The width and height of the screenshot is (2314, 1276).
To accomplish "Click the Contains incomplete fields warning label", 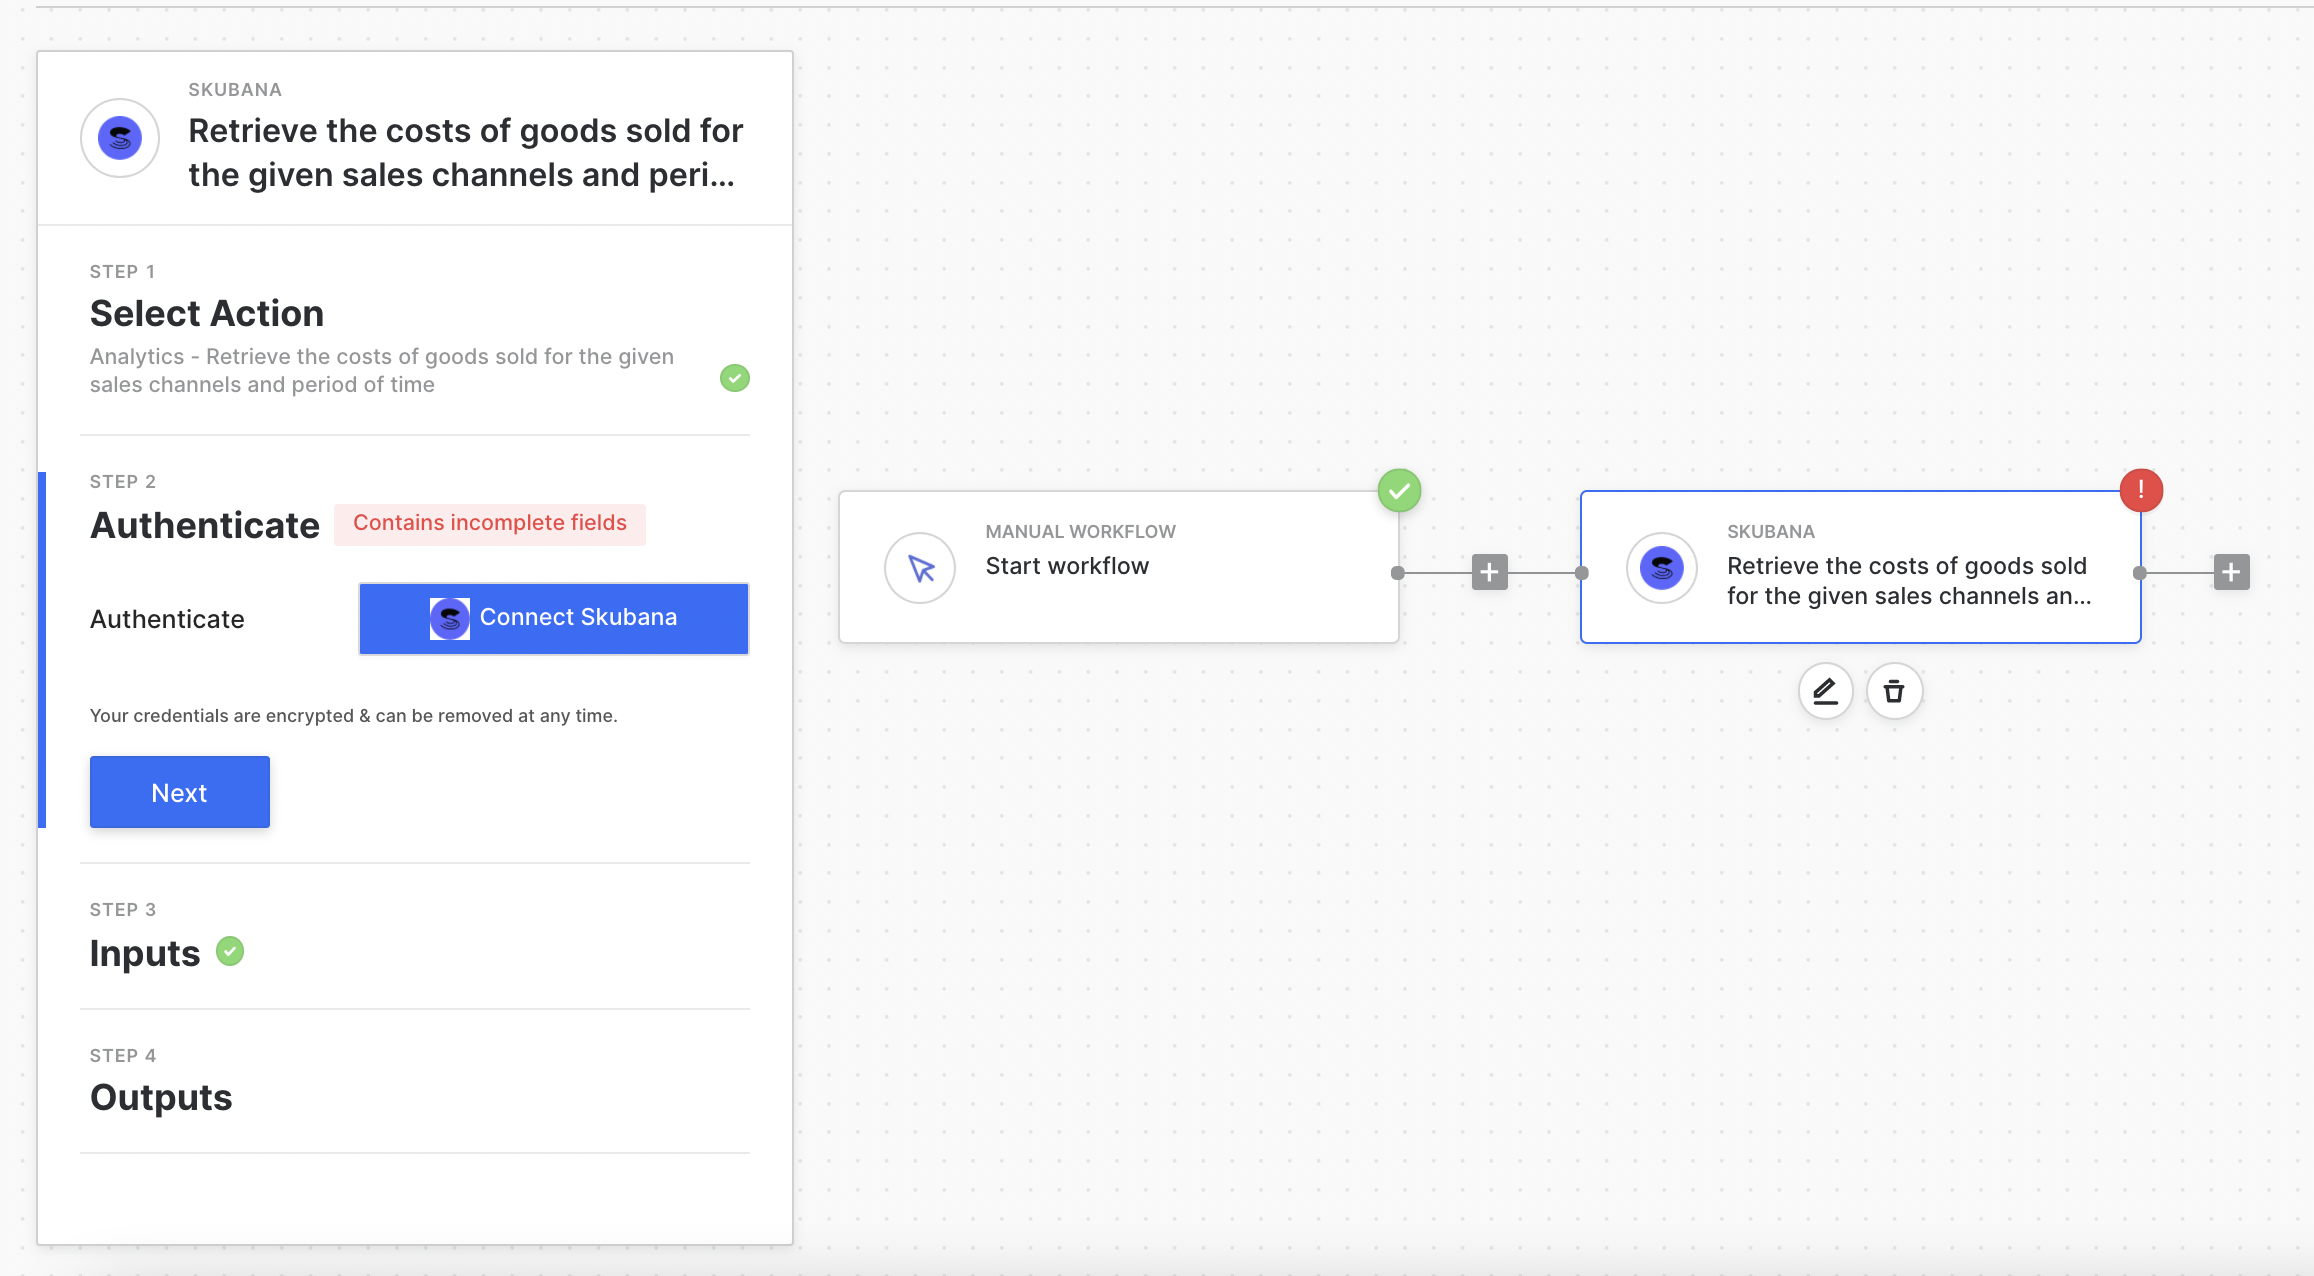I will click(x=489, y=524).
